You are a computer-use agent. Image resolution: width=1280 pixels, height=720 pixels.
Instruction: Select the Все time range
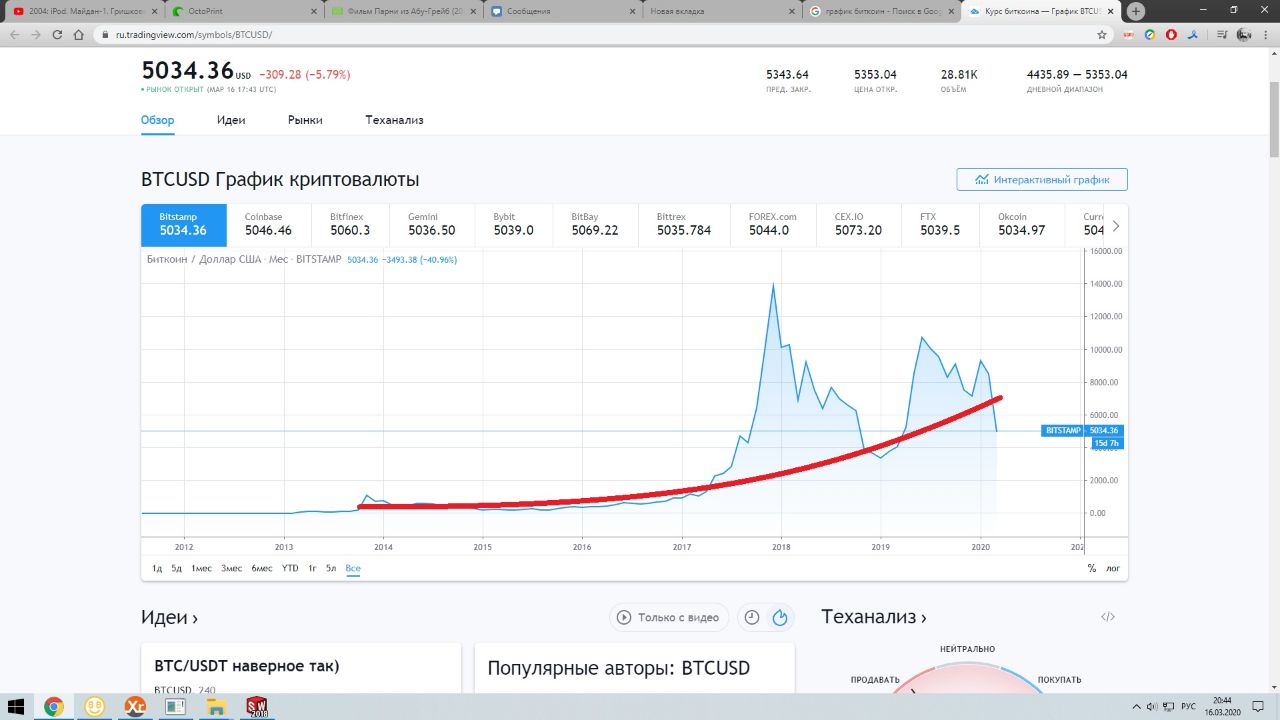click(352, 568)
